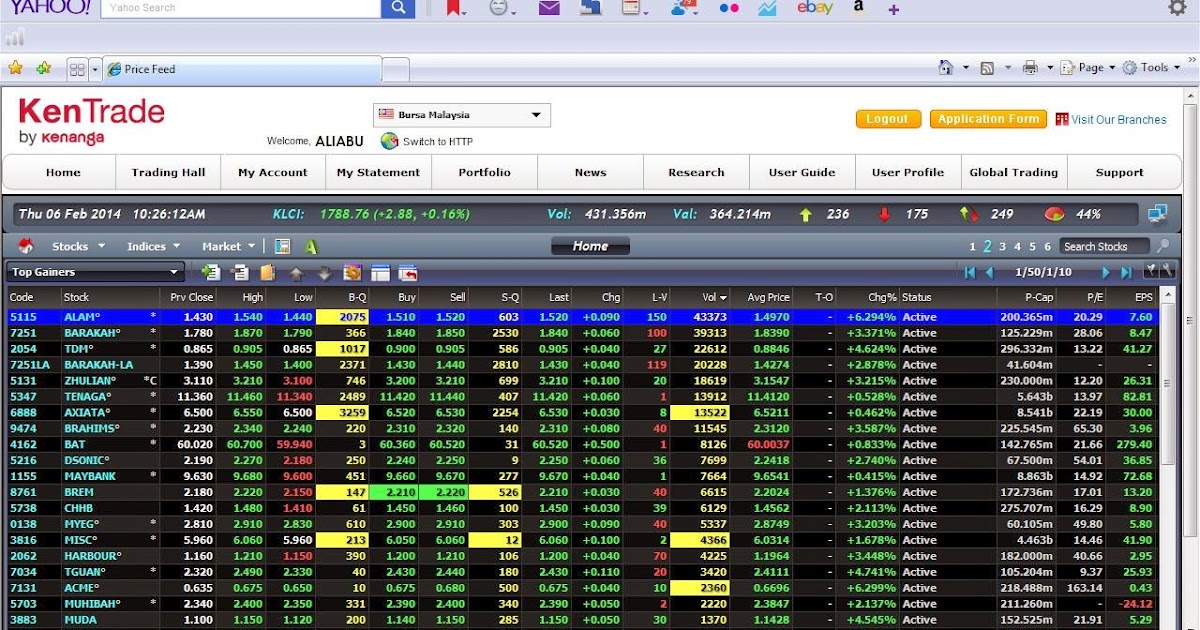Click the browser home icon

(x=946, y=67)
